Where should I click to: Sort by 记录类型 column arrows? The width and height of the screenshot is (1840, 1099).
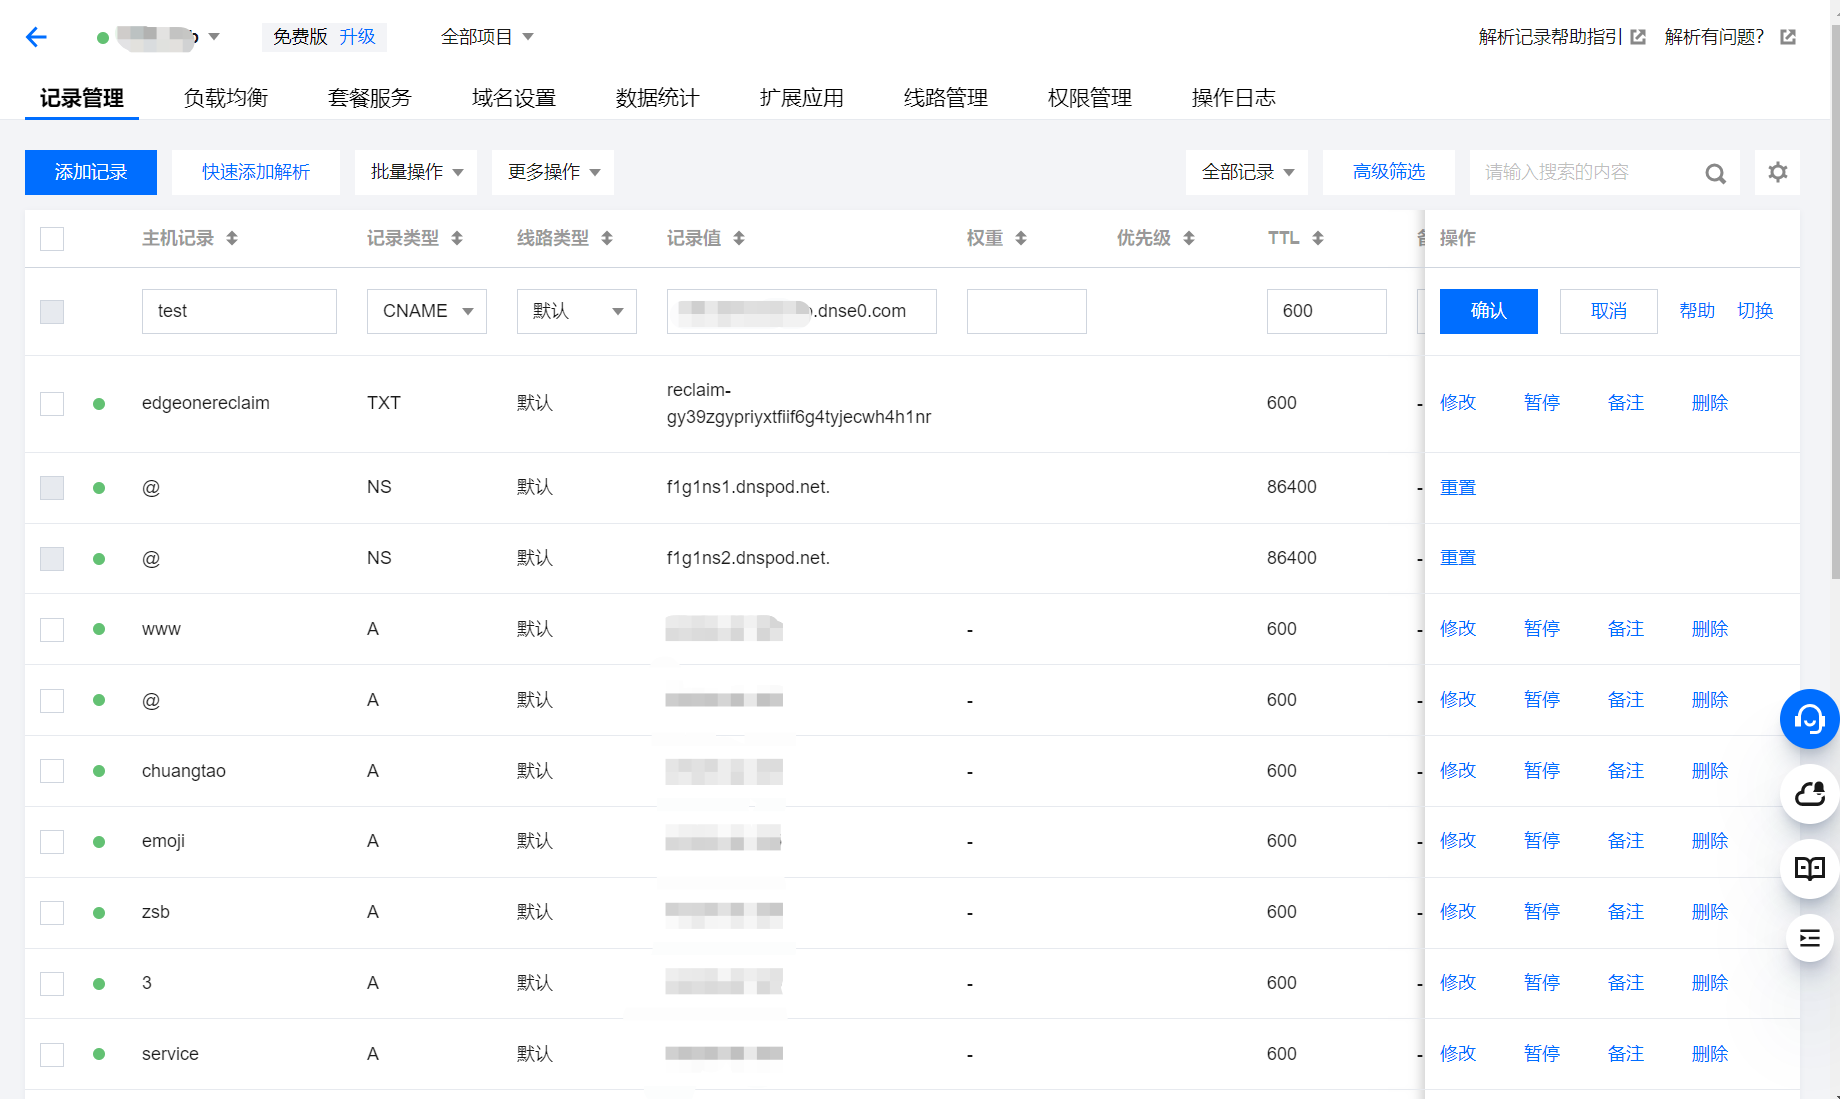457,238
